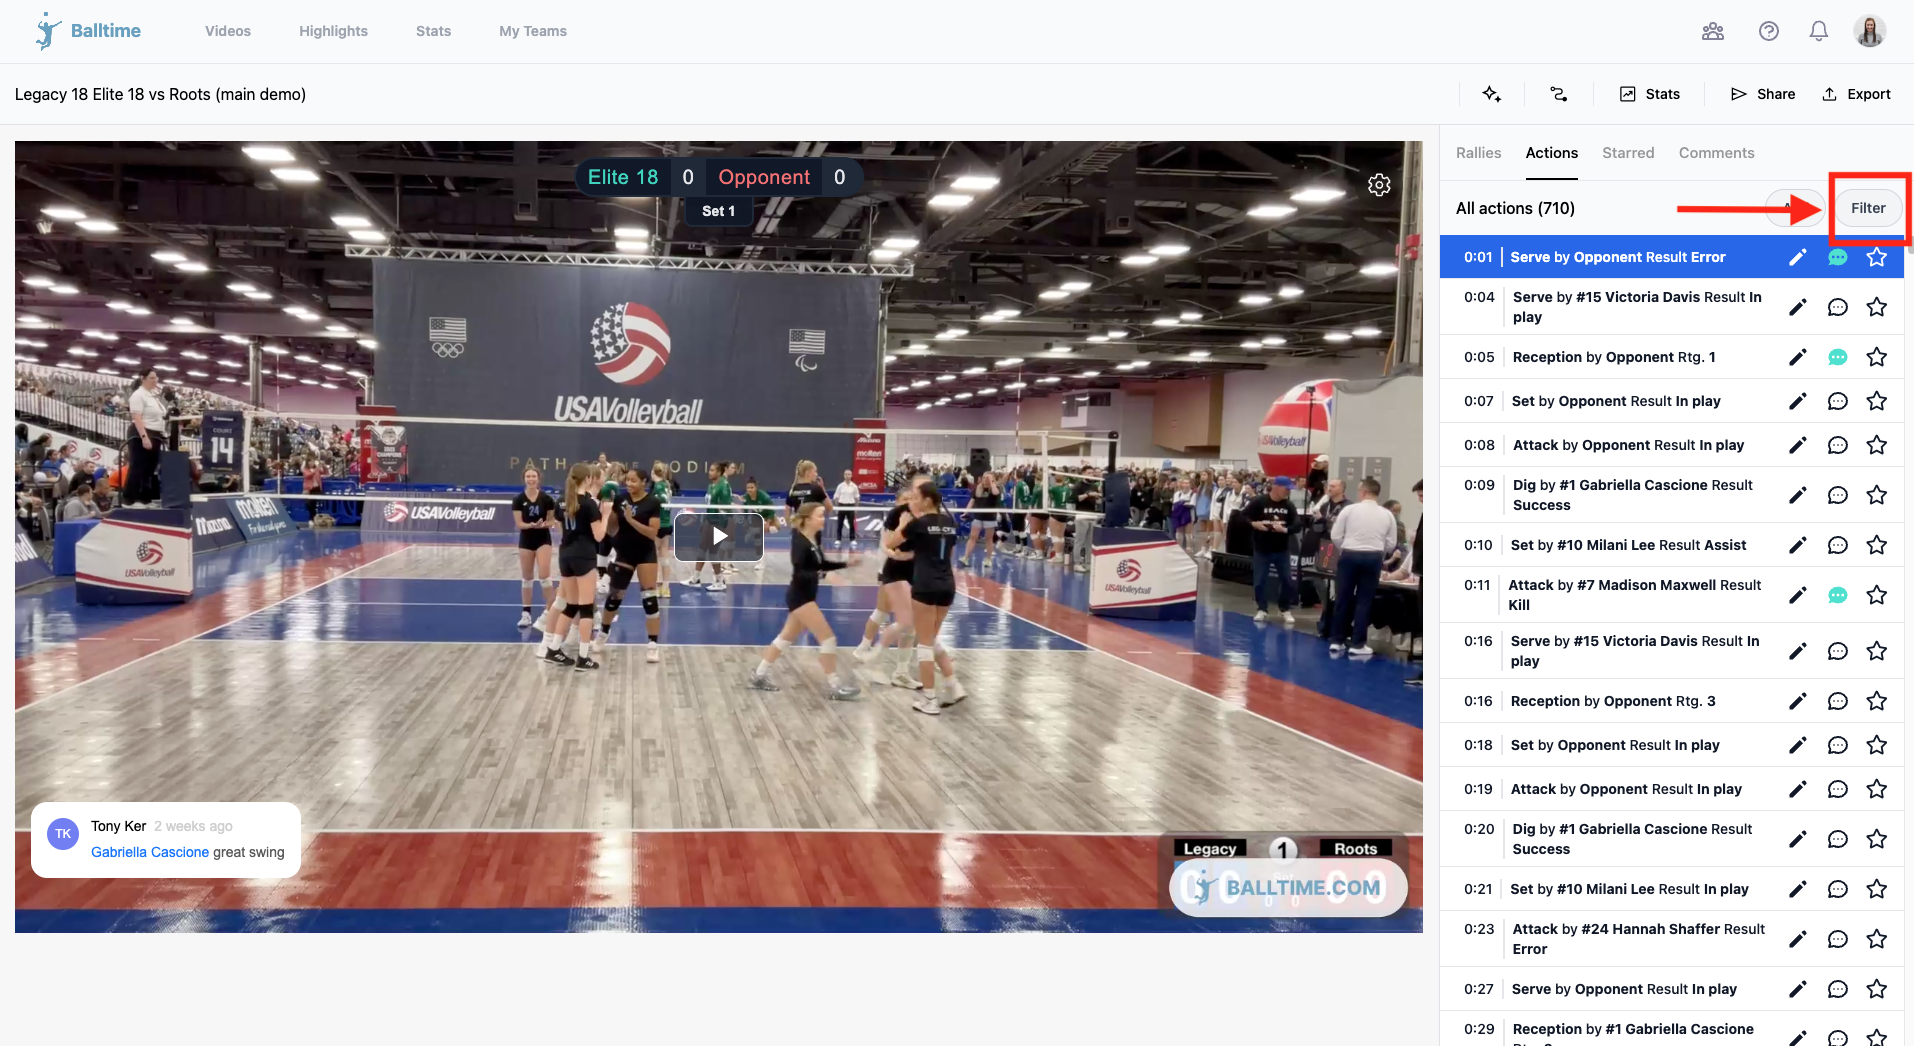Image resolution: width=1914 pixels, height=1046 pixels.
Task: Open the Export menu
Action: tap(1856, 94)
